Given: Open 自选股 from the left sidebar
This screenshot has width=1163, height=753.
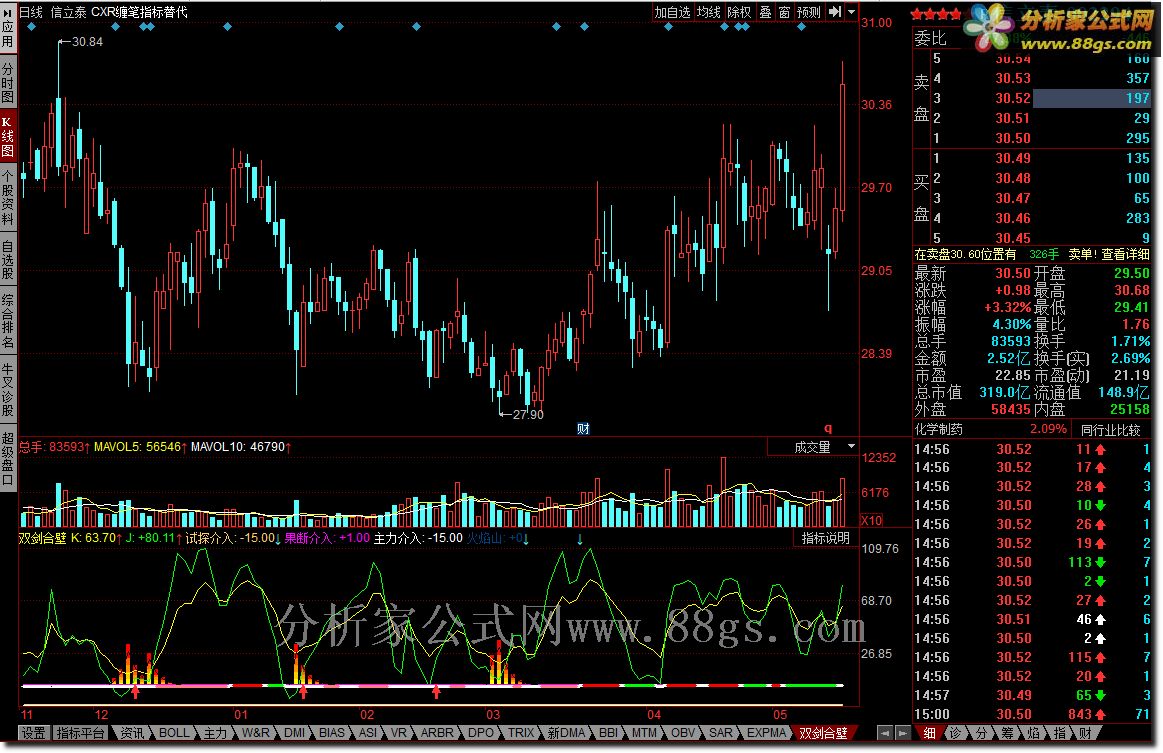Looking at the screenshot, I should point(7,260).
